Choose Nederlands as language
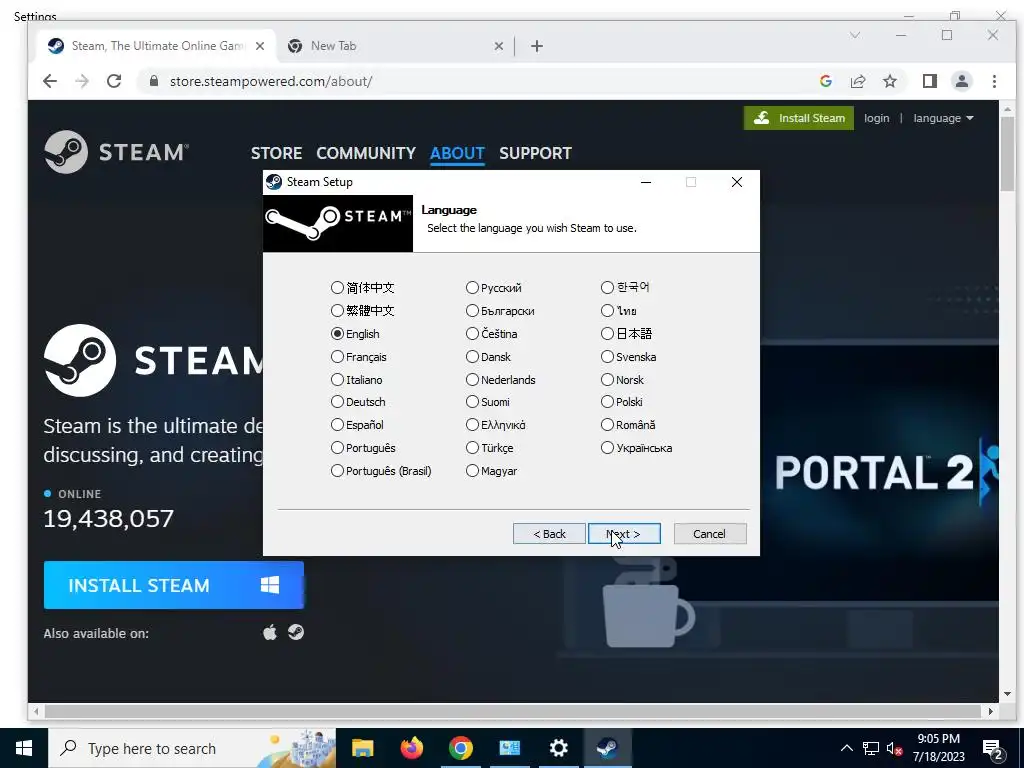Screen dimensions: 1024x768 [x=472, y=379]
